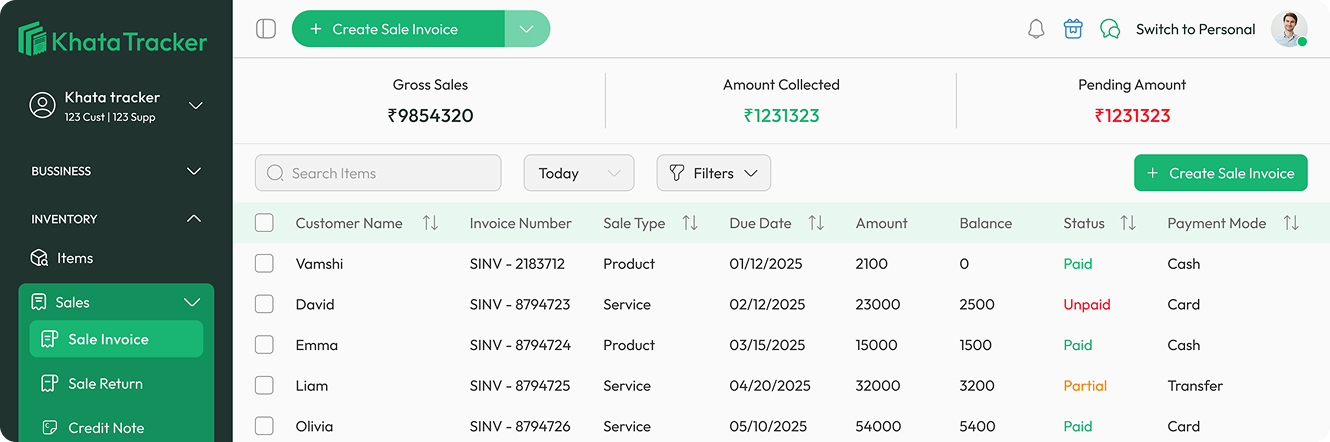Viewport: 1330px width, 442px height.
Task: Expand the Khata tracker account chevron
Action: (196, 105)
